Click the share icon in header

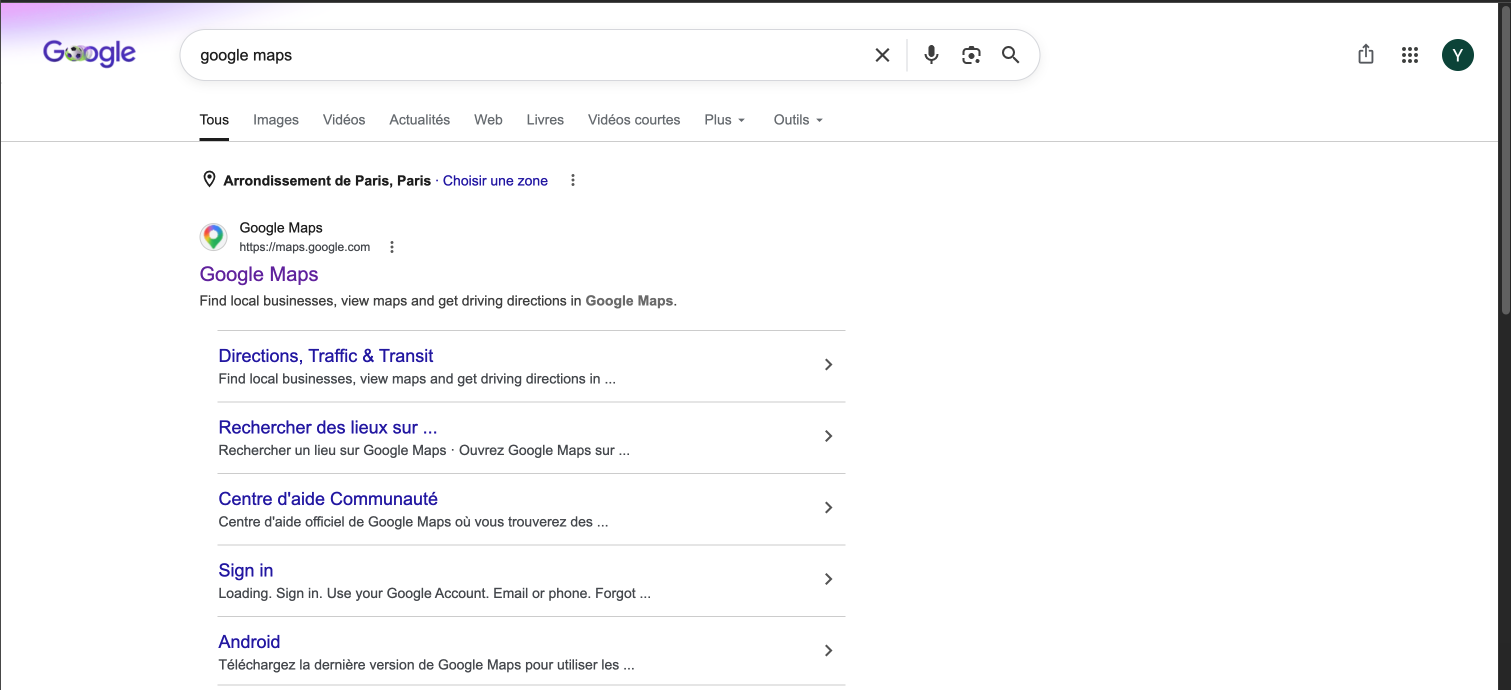pos(1366,55)
